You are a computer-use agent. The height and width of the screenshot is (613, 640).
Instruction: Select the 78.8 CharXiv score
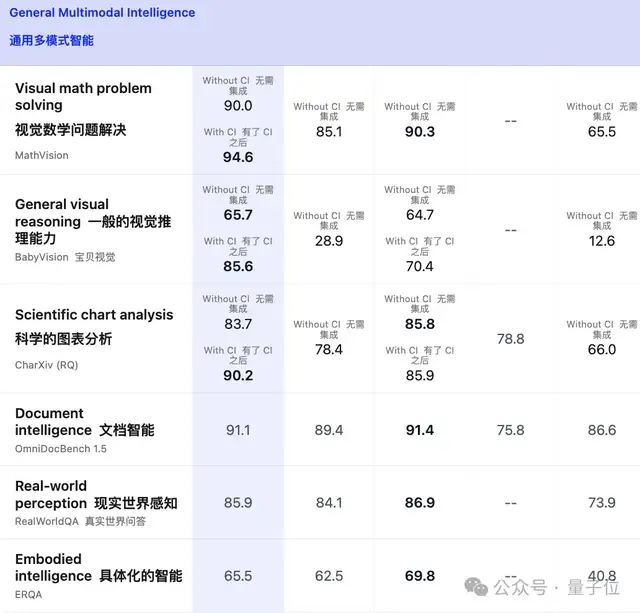[x=511, y=339]
